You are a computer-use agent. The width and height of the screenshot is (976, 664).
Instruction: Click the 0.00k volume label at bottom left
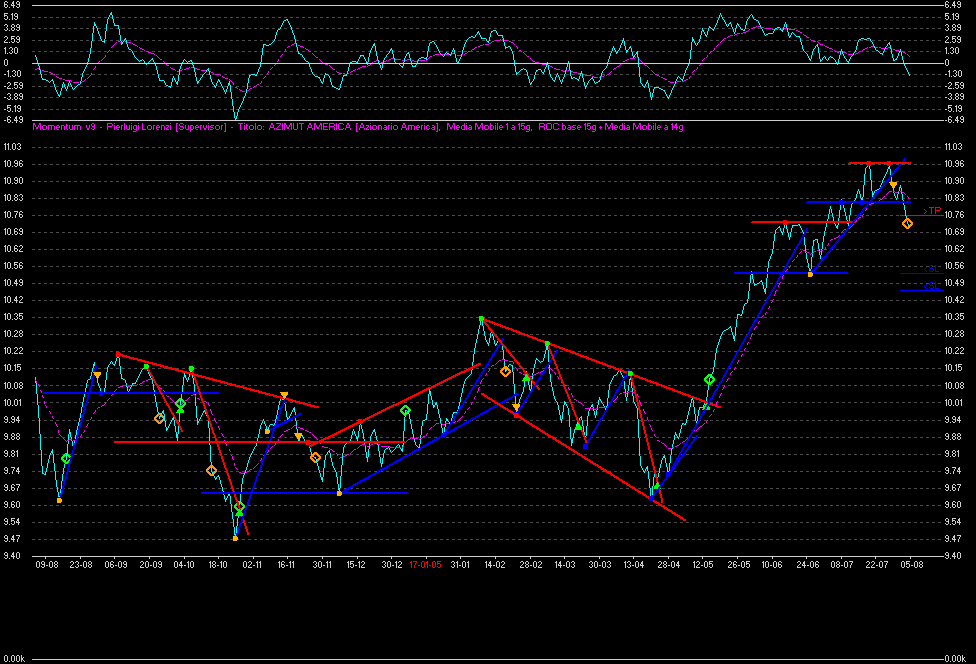[13, 657]
